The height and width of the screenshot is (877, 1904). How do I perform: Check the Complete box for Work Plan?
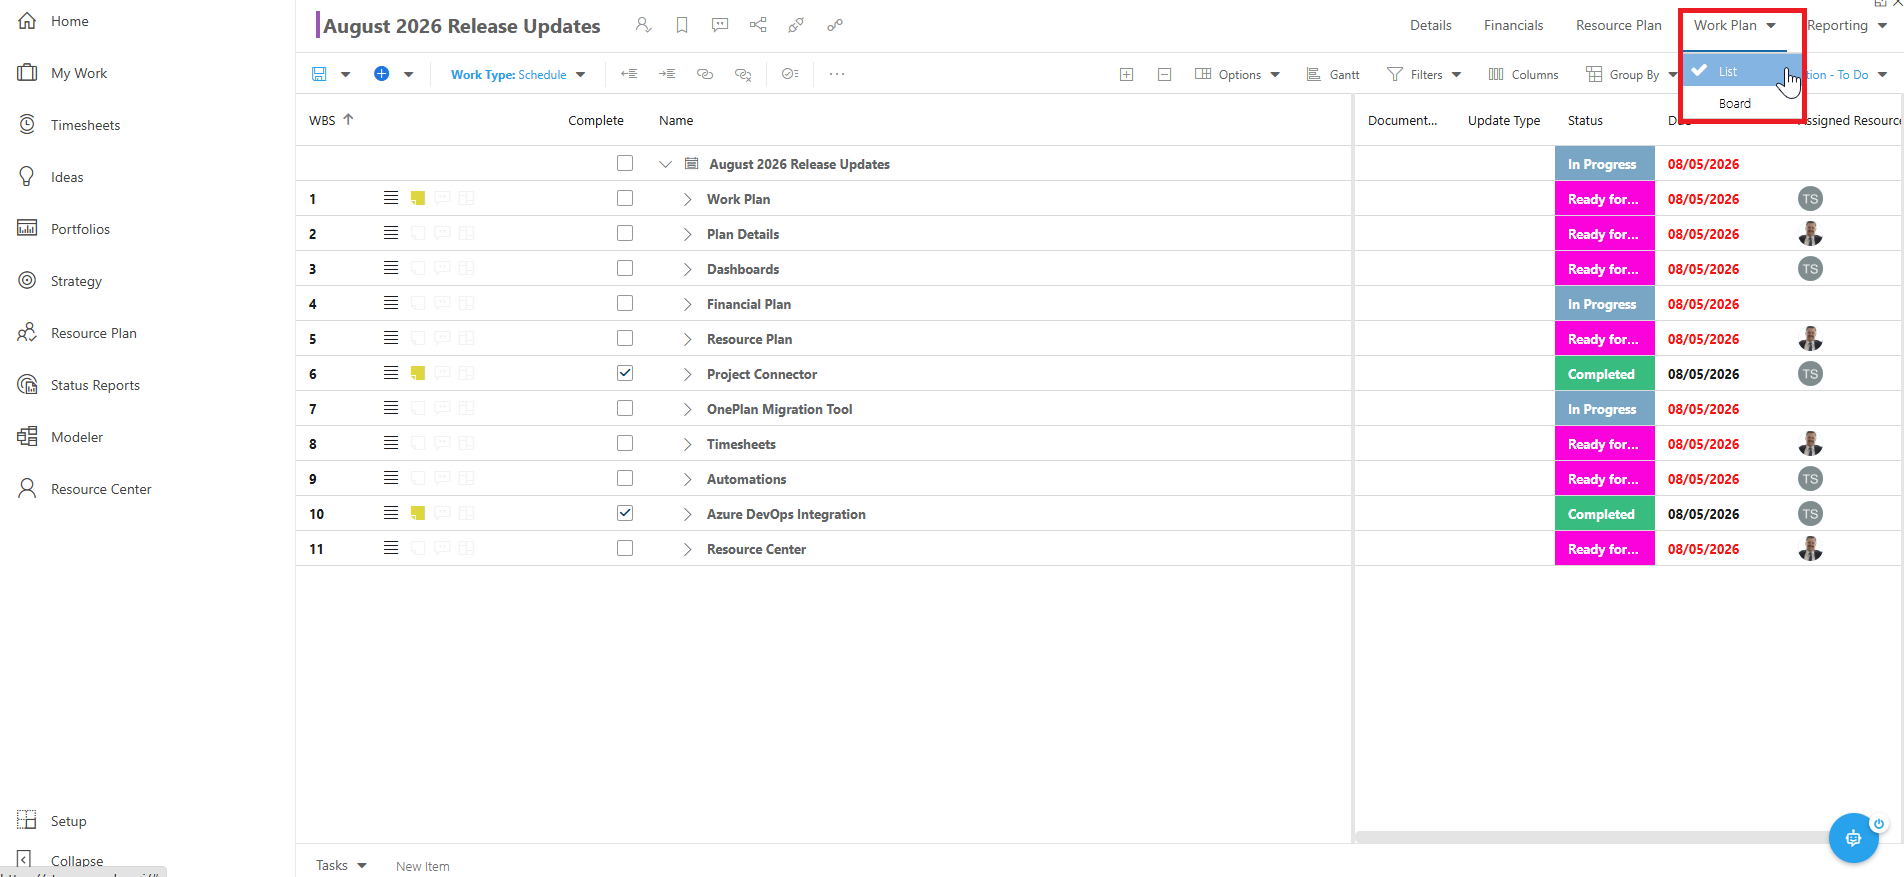[625, 198]
